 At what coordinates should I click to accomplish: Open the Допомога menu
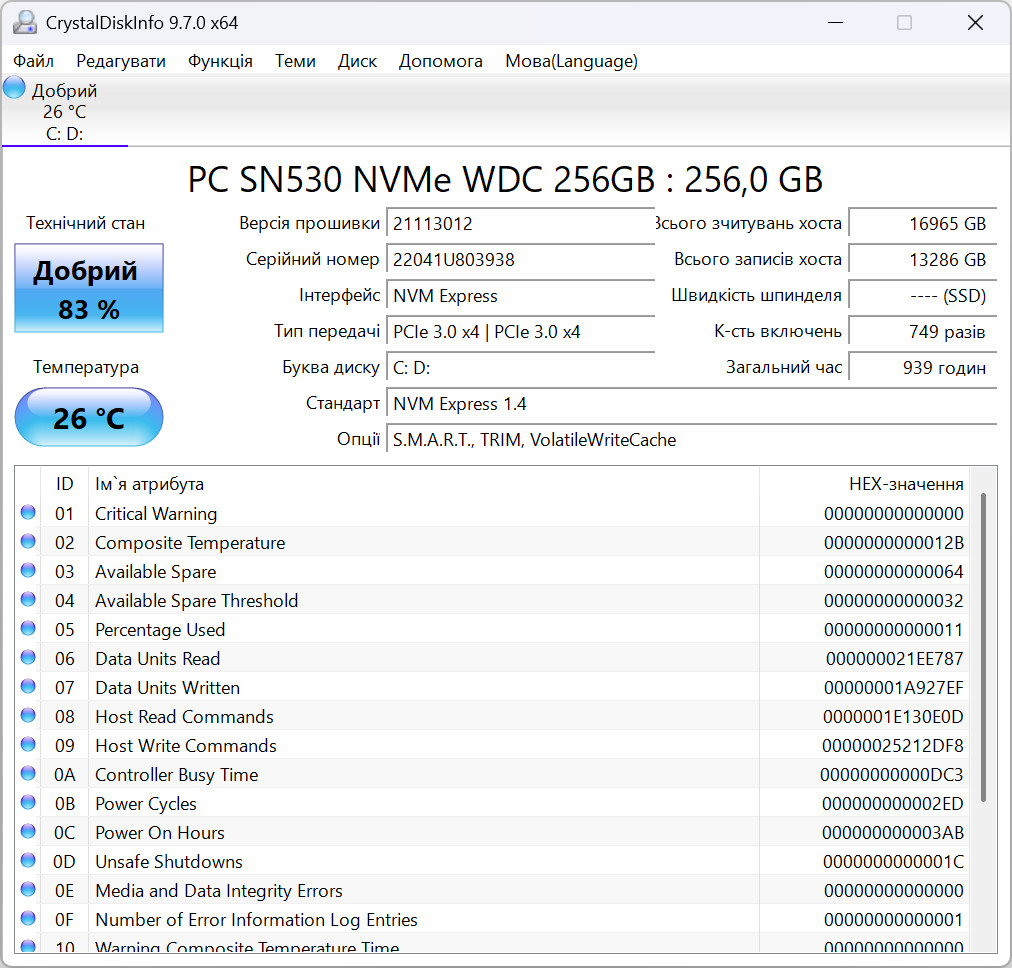[440, 61]
